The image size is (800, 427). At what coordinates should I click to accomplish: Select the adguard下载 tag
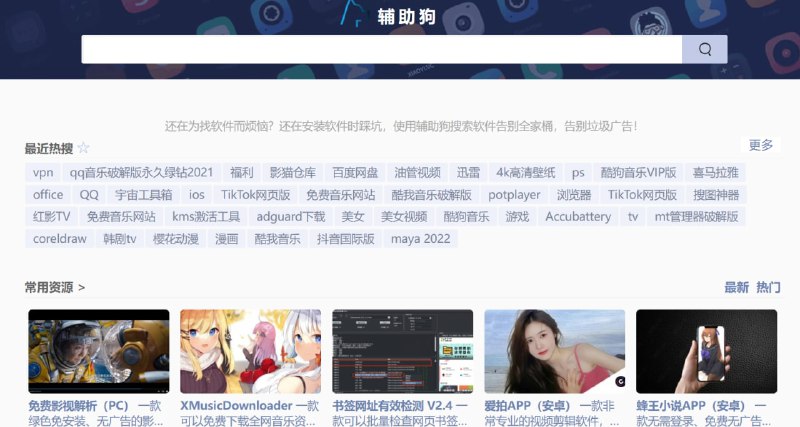click(x=290, y=216)
